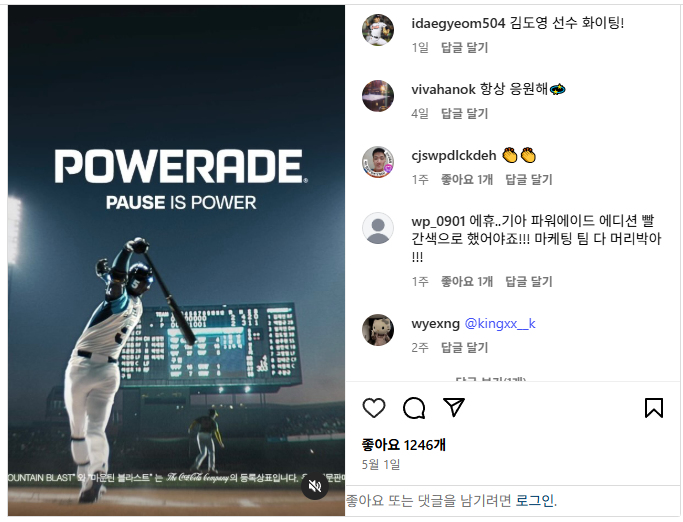Reply to vivahanok's comment
This screenshot has height=522, width=683.
pyautogui.click(x=464, y=114)
